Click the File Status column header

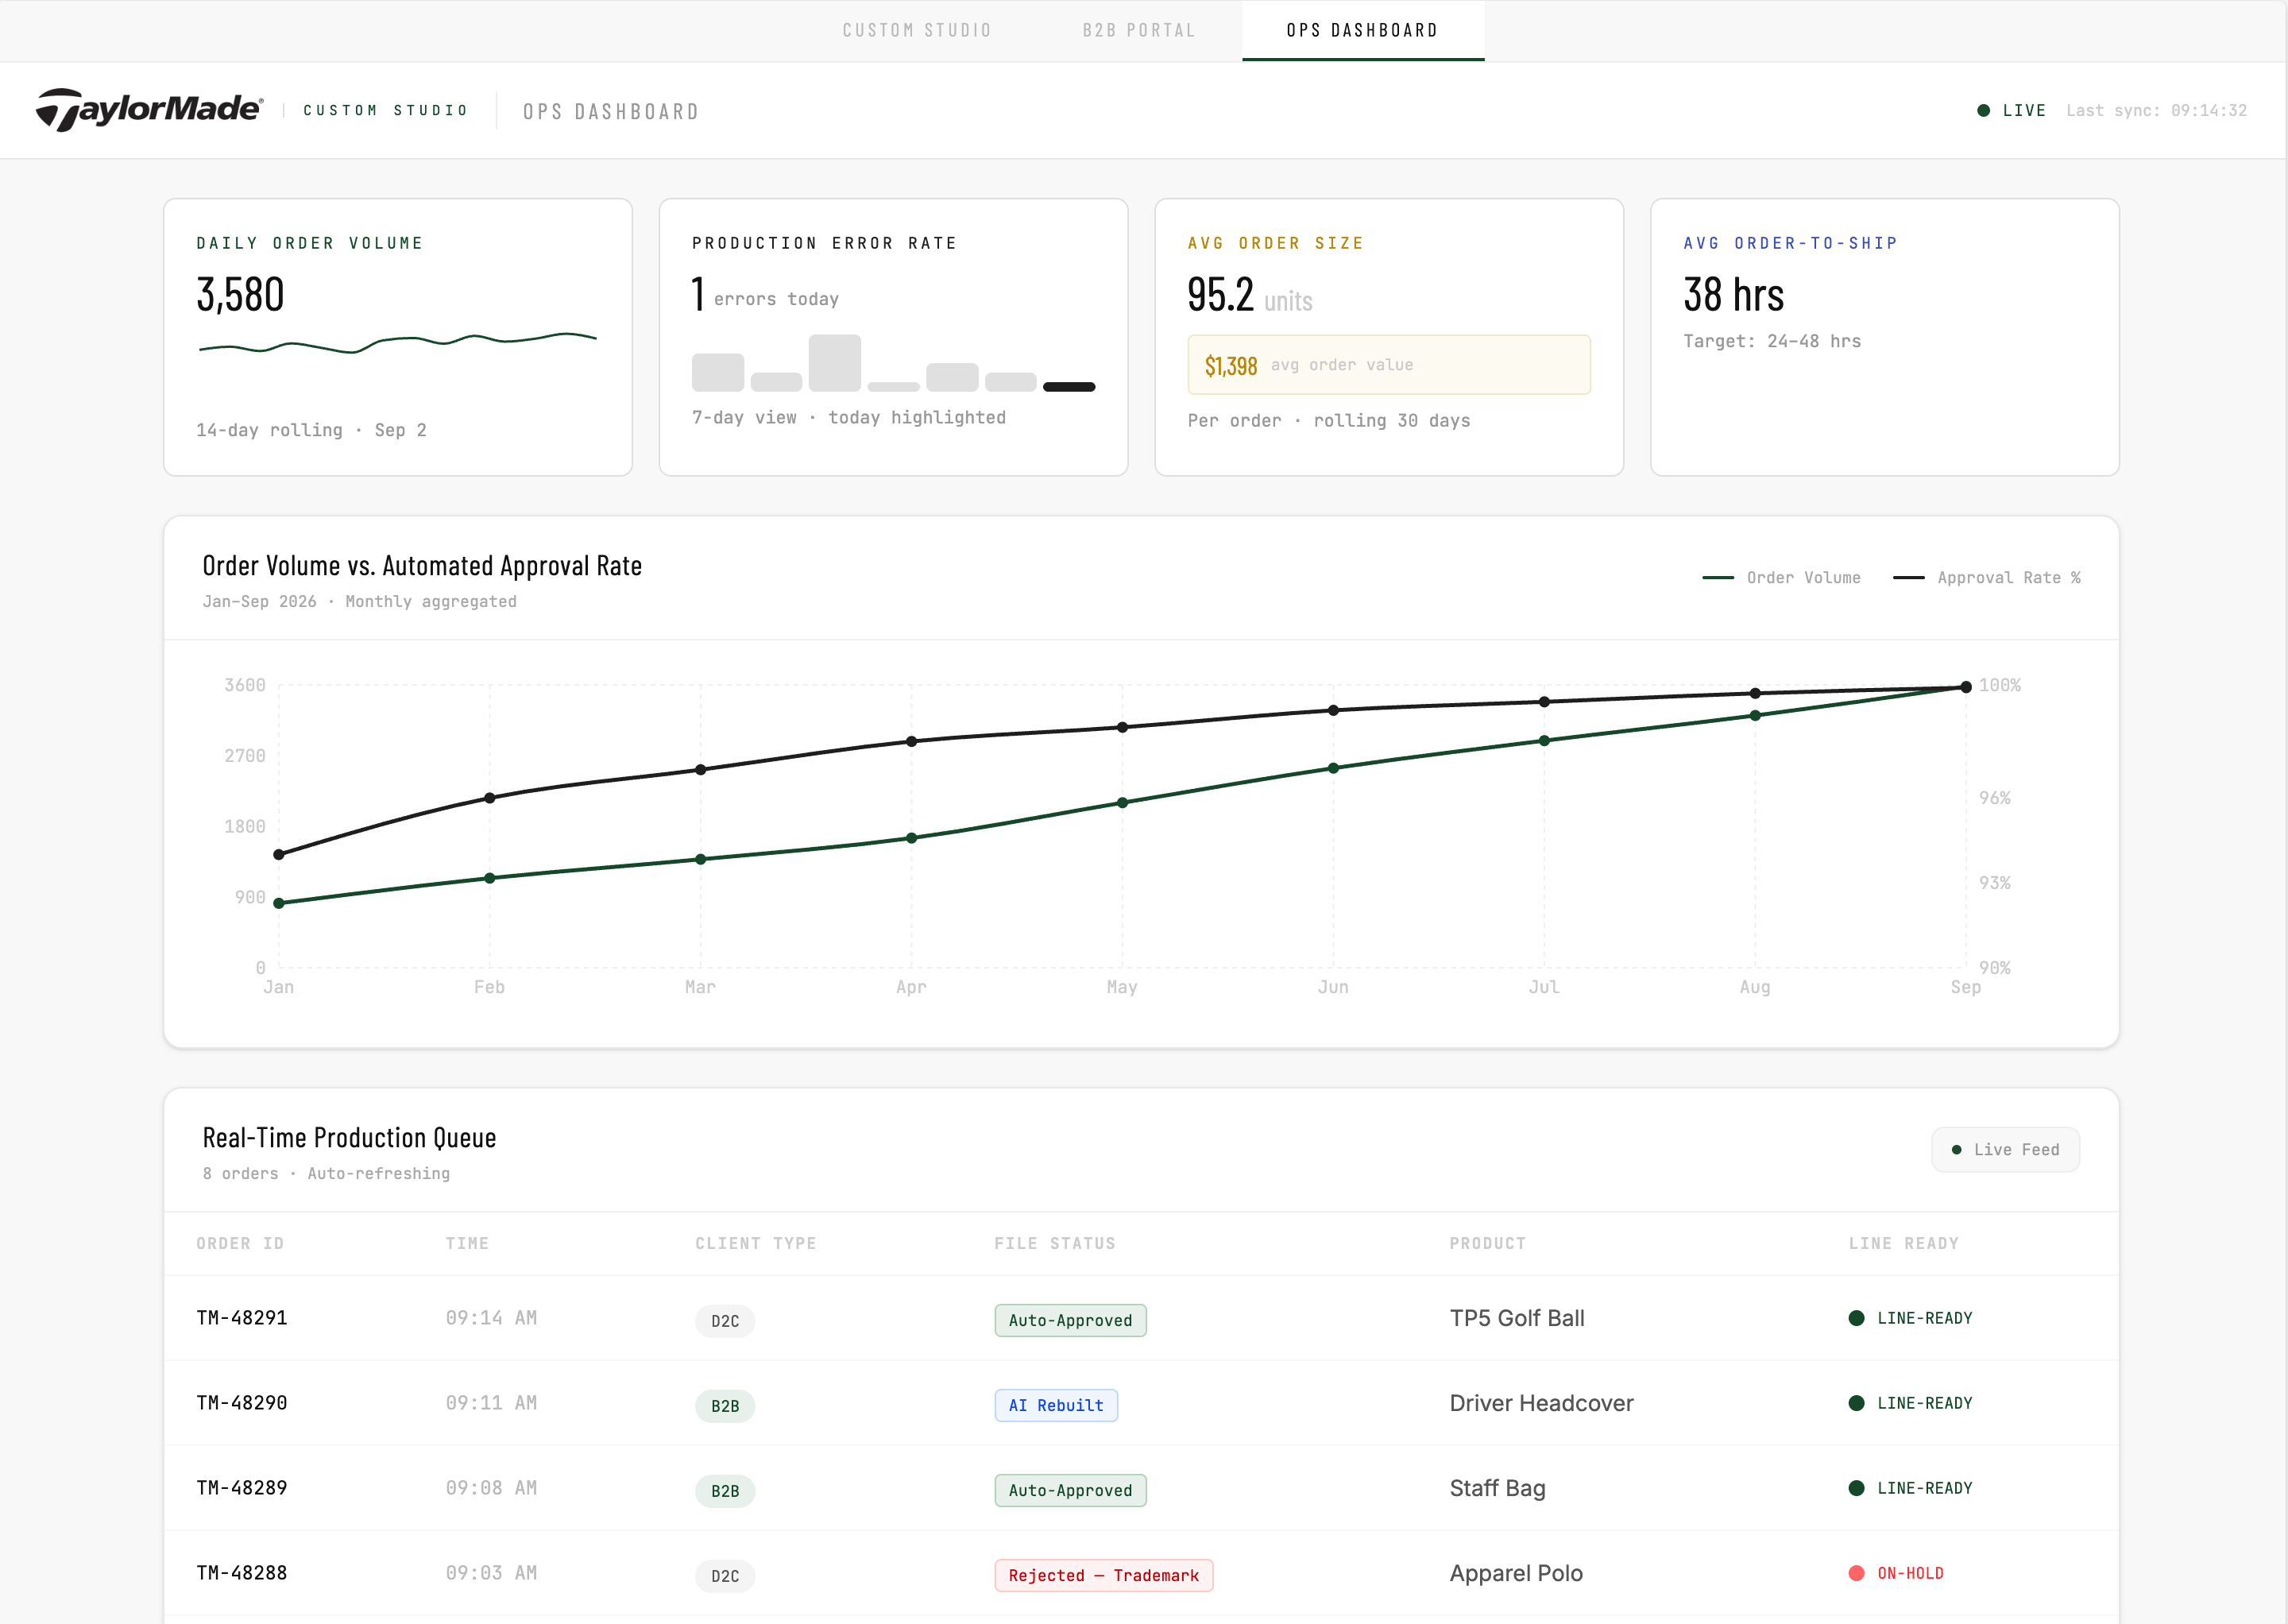click(1054, 1243)
